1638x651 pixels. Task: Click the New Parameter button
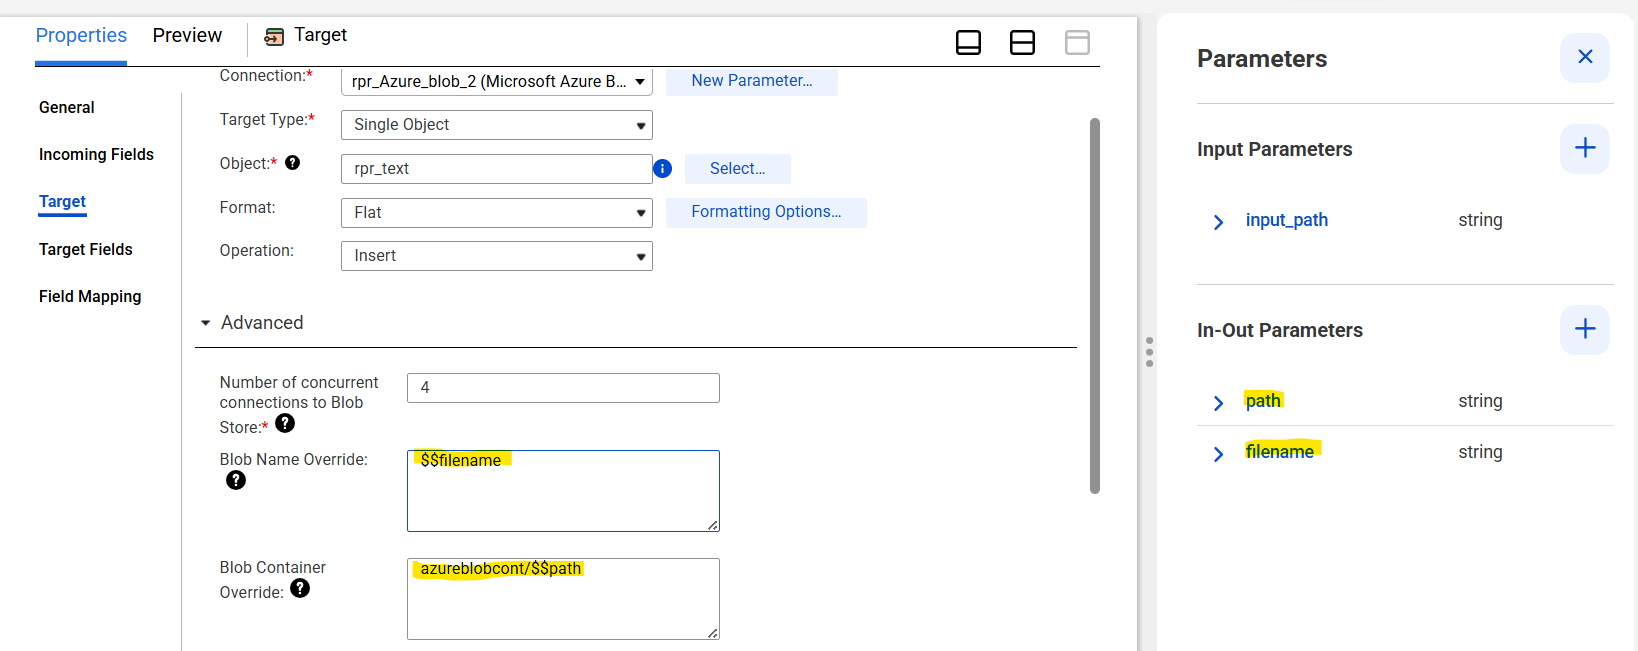pos(752,81)
